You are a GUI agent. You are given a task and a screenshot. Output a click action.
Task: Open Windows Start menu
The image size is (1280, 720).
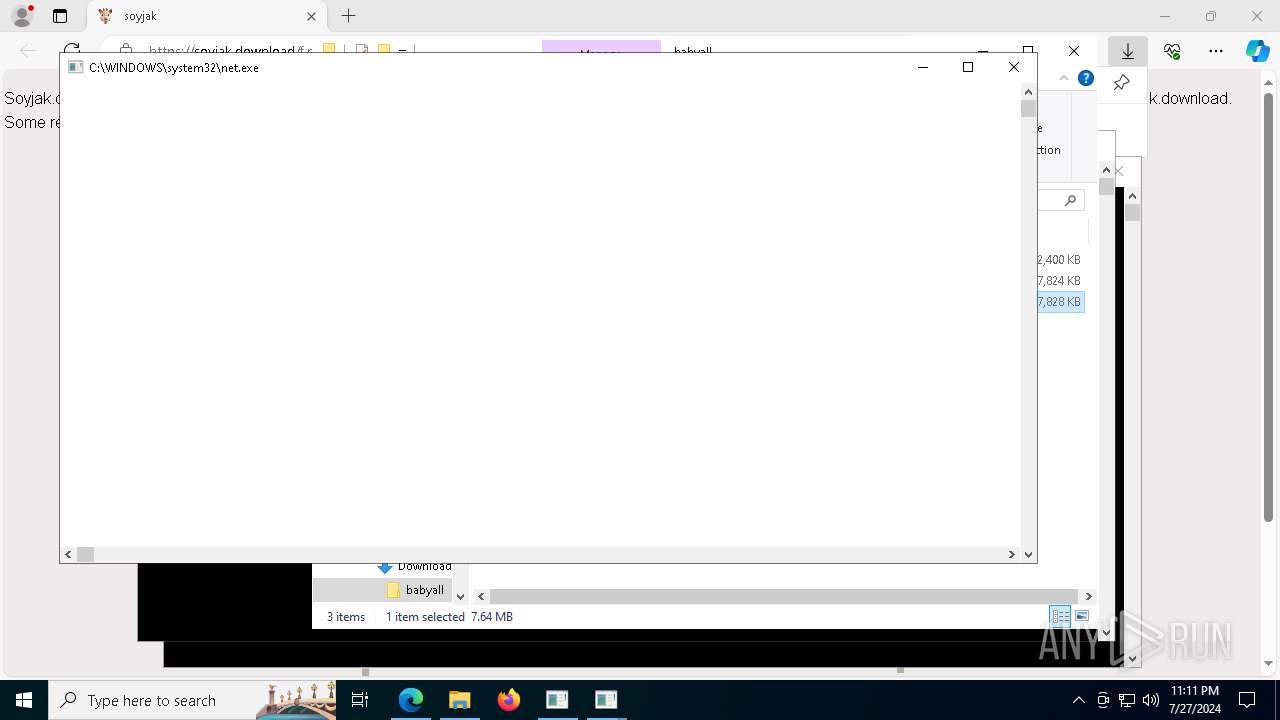[24, 700]
